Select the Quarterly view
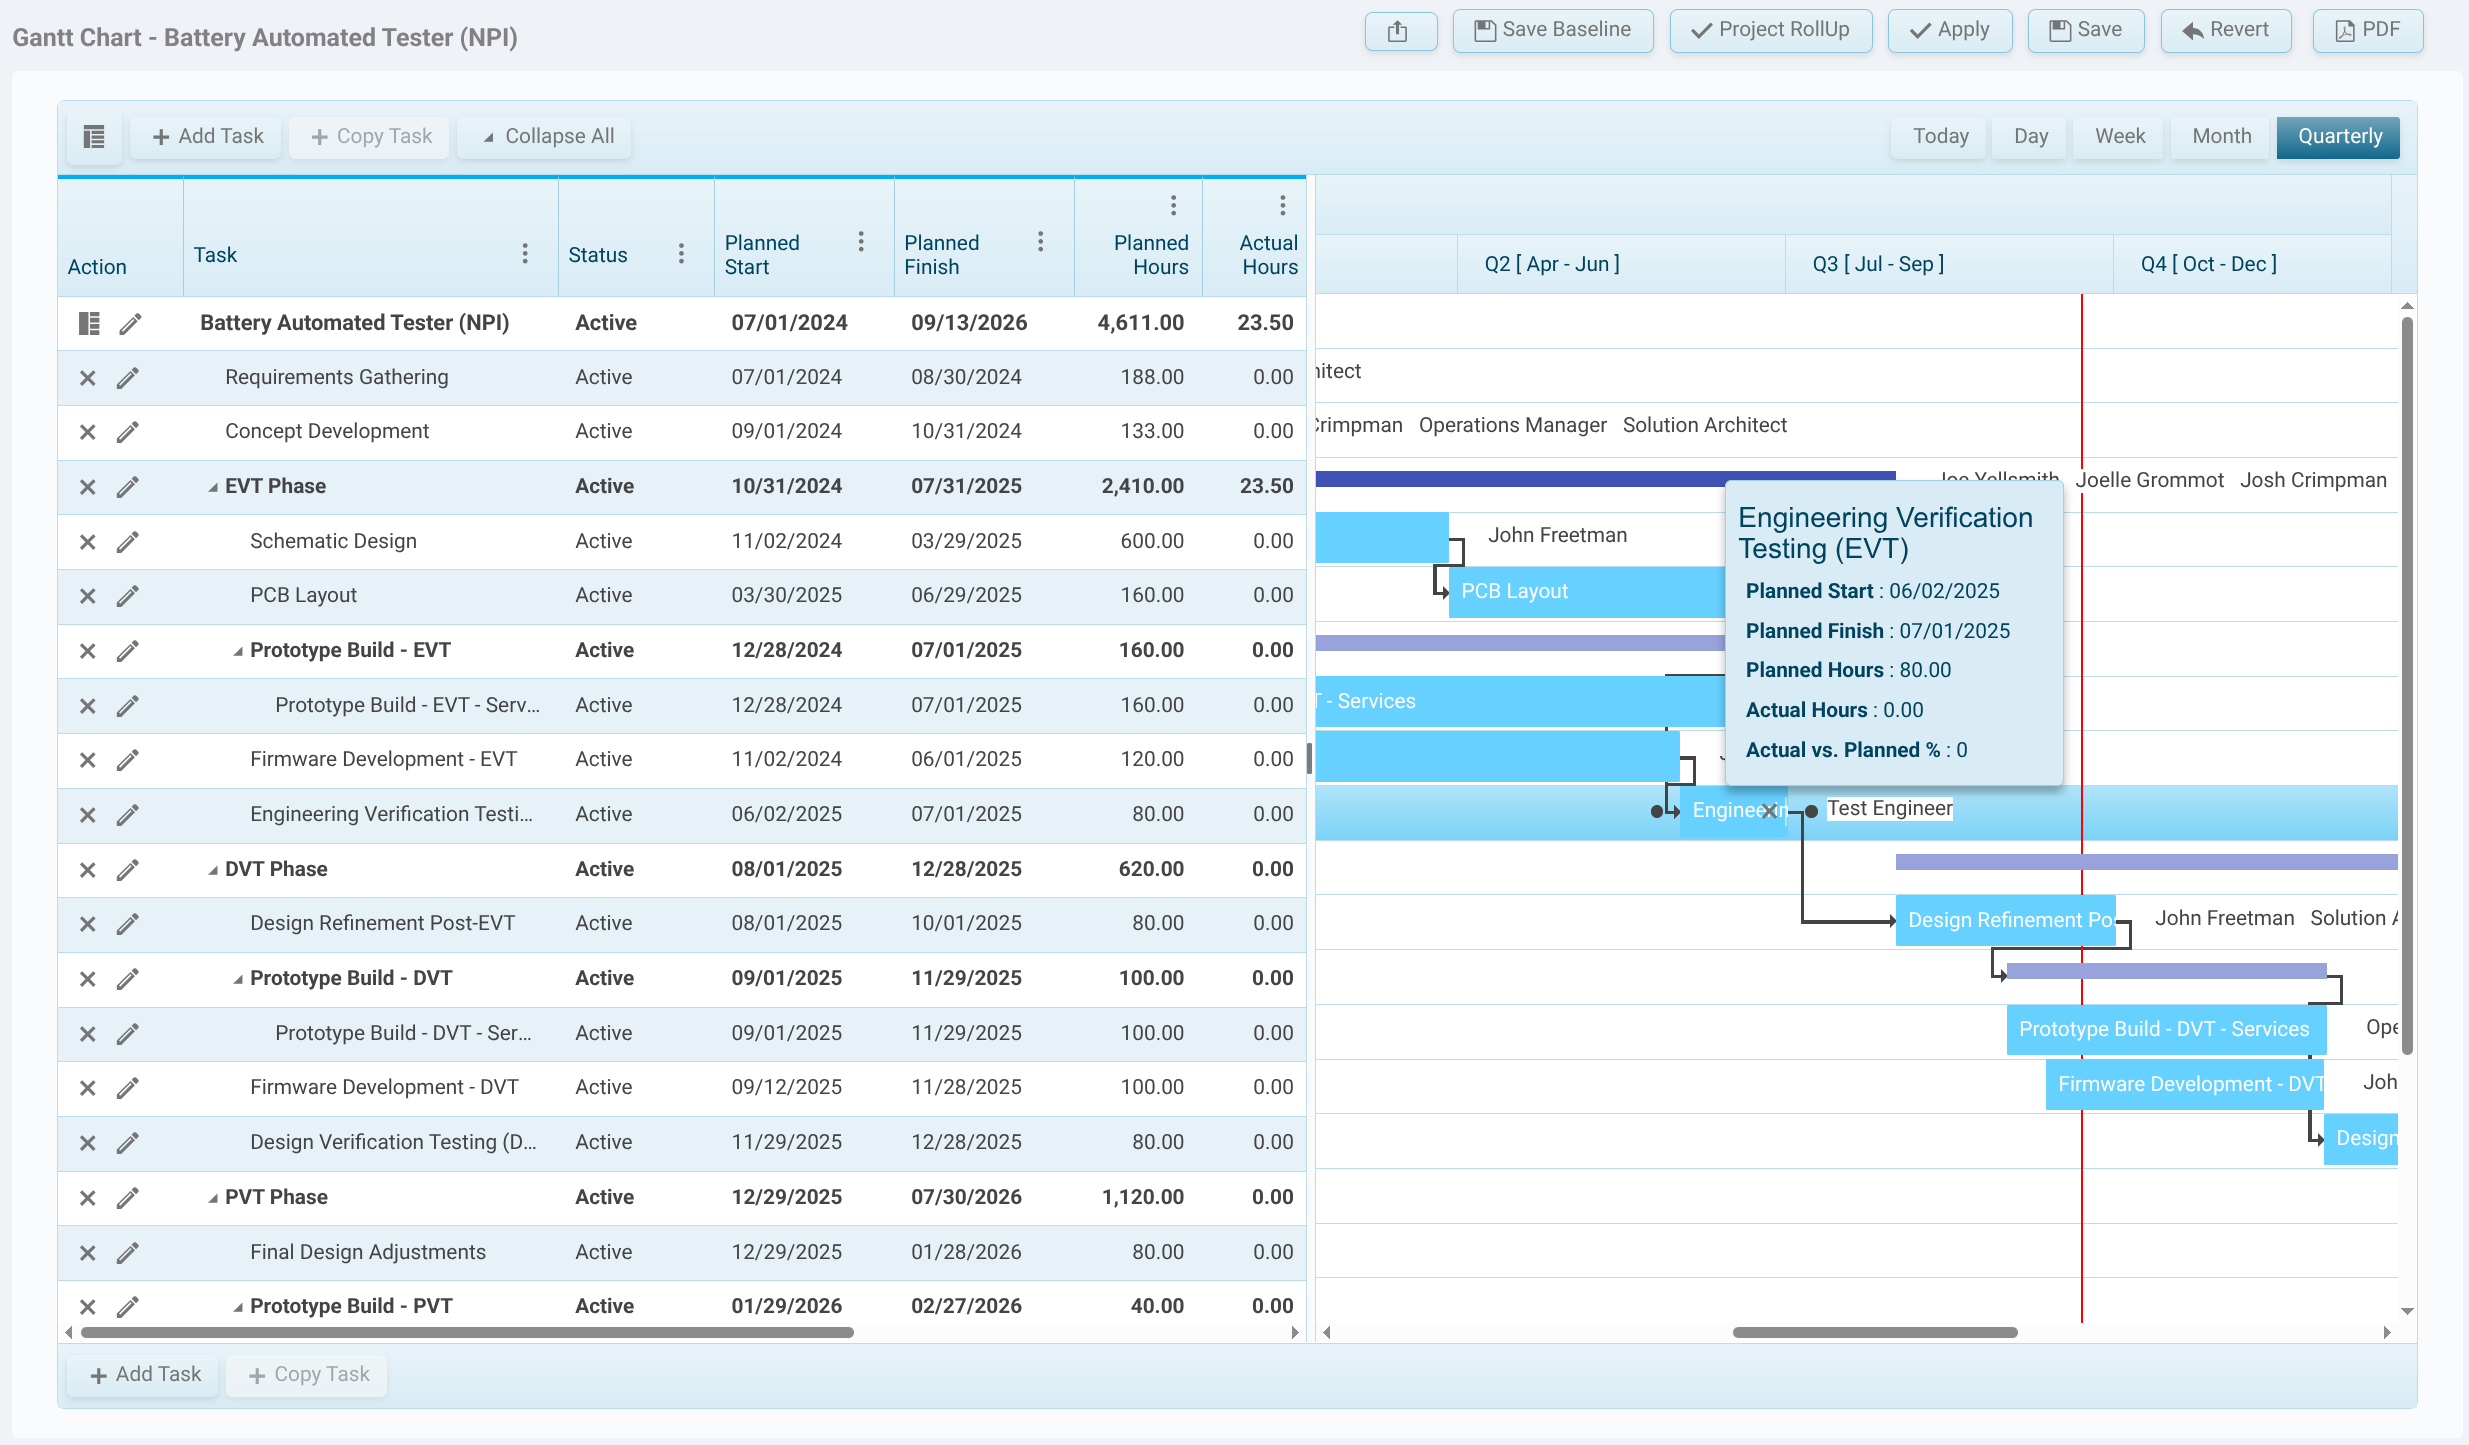2469x1445 pixels. [x=2338, y=137]
